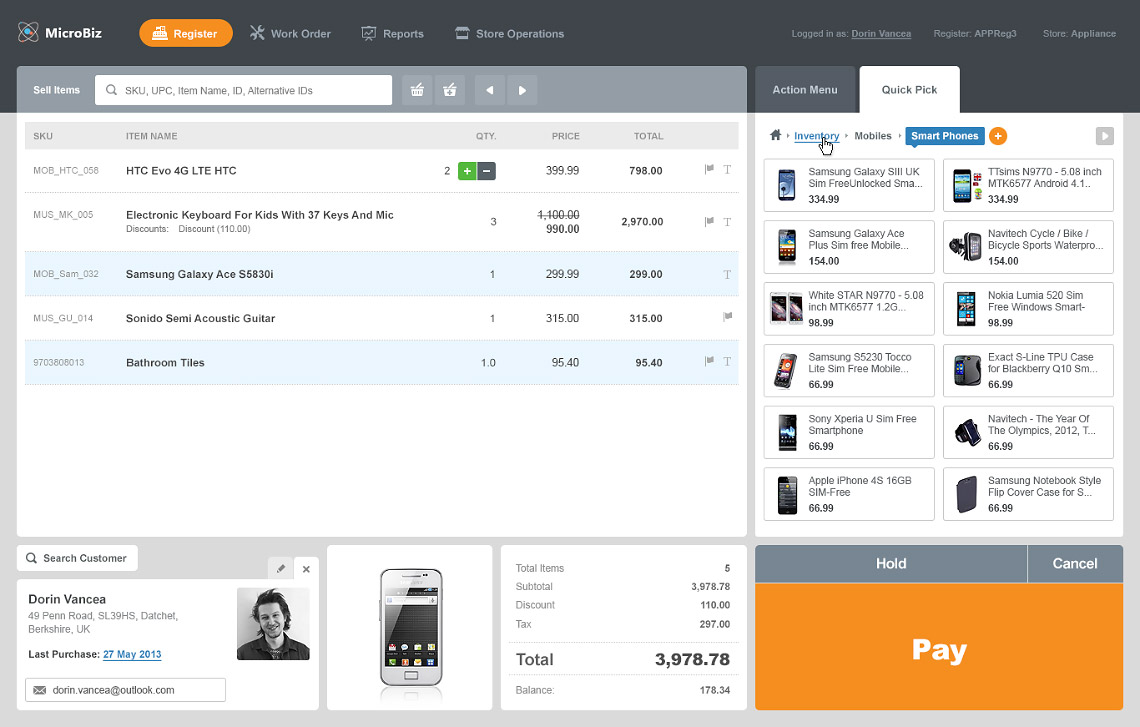
Task: Open last purchase 27 May 2013 link
Action: [x=132, y=654]
